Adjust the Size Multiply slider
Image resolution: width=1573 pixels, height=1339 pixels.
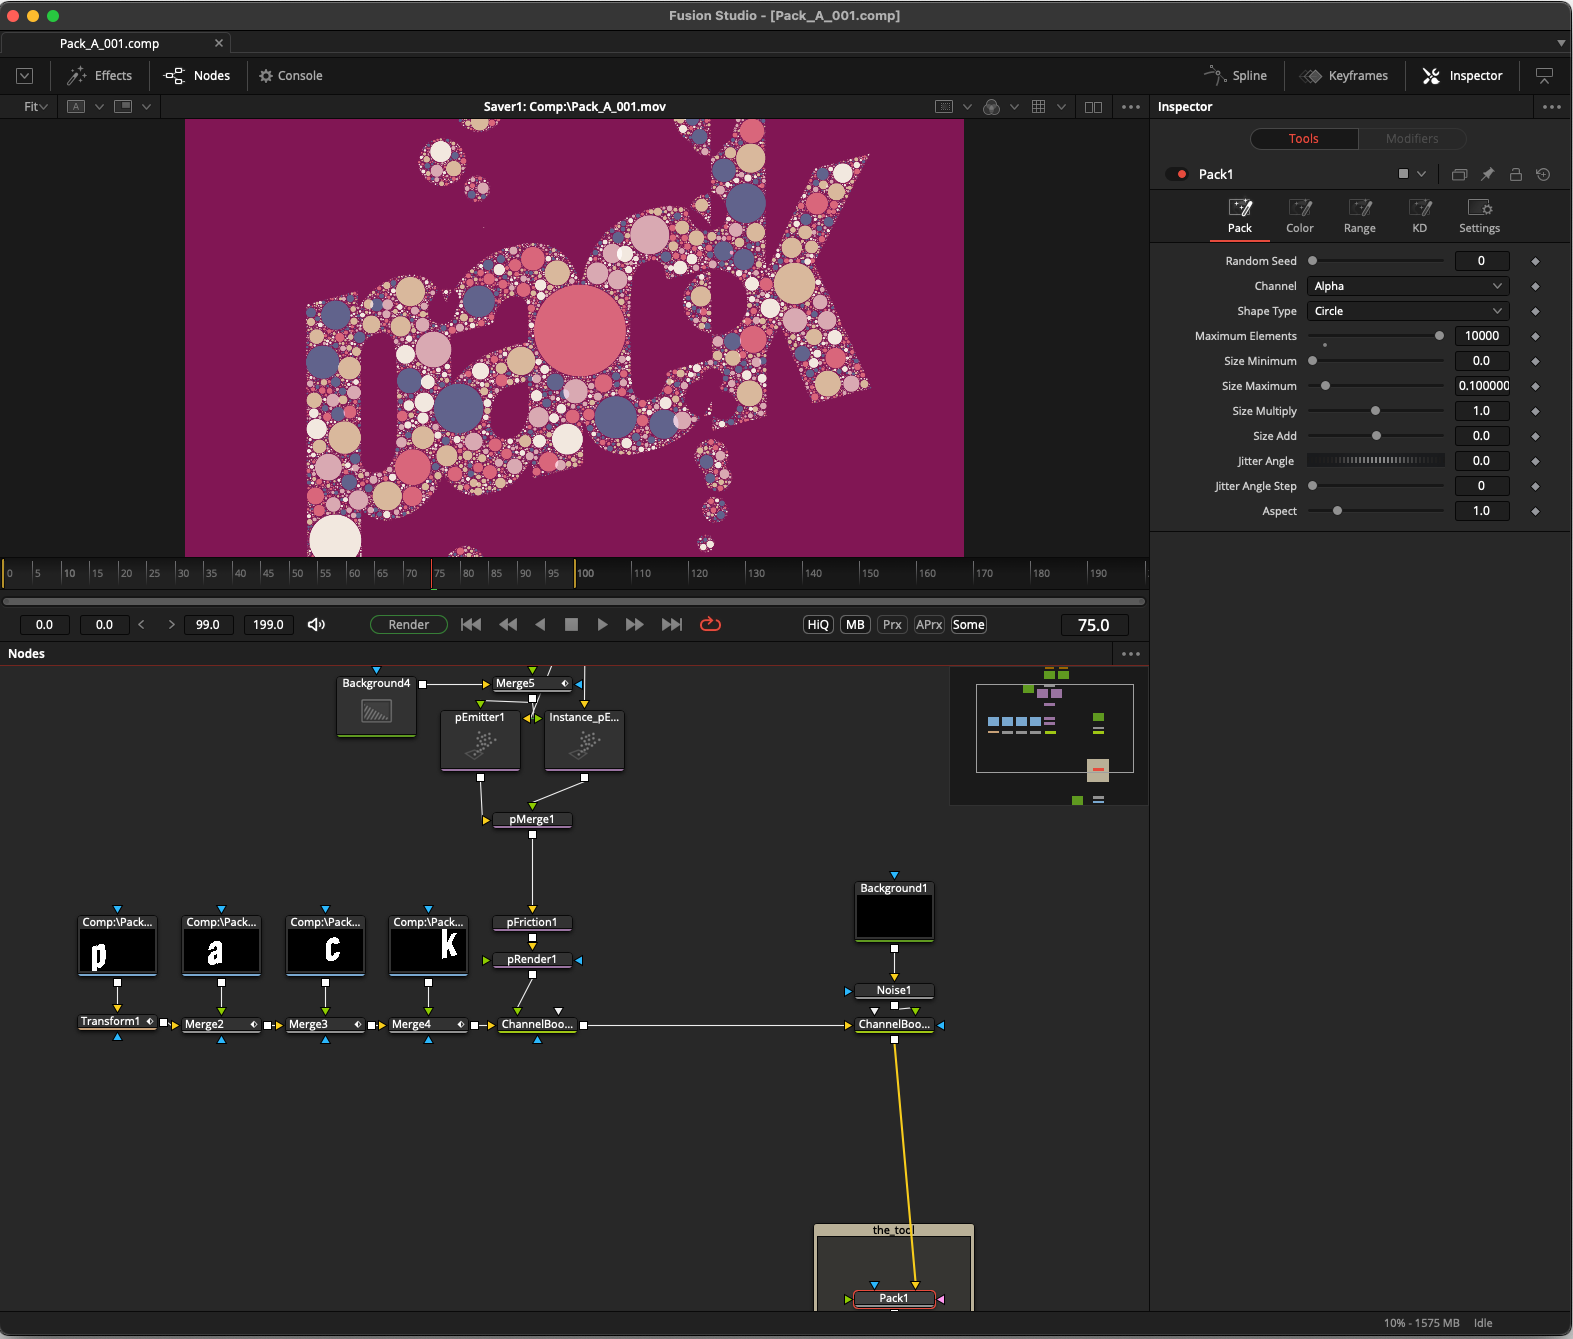(x=1376, y=411)
